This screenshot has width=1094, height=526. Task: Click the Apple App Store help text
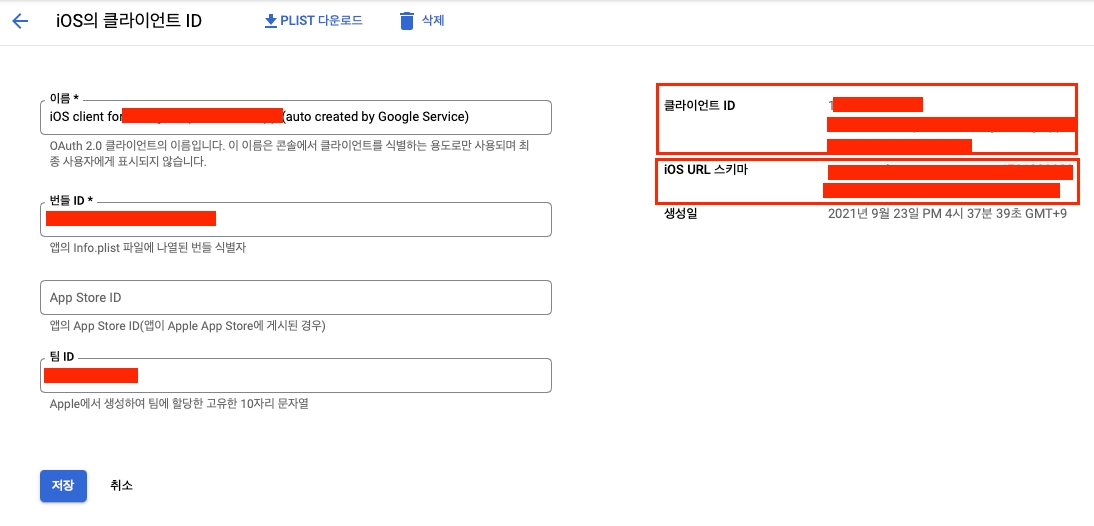187,325
